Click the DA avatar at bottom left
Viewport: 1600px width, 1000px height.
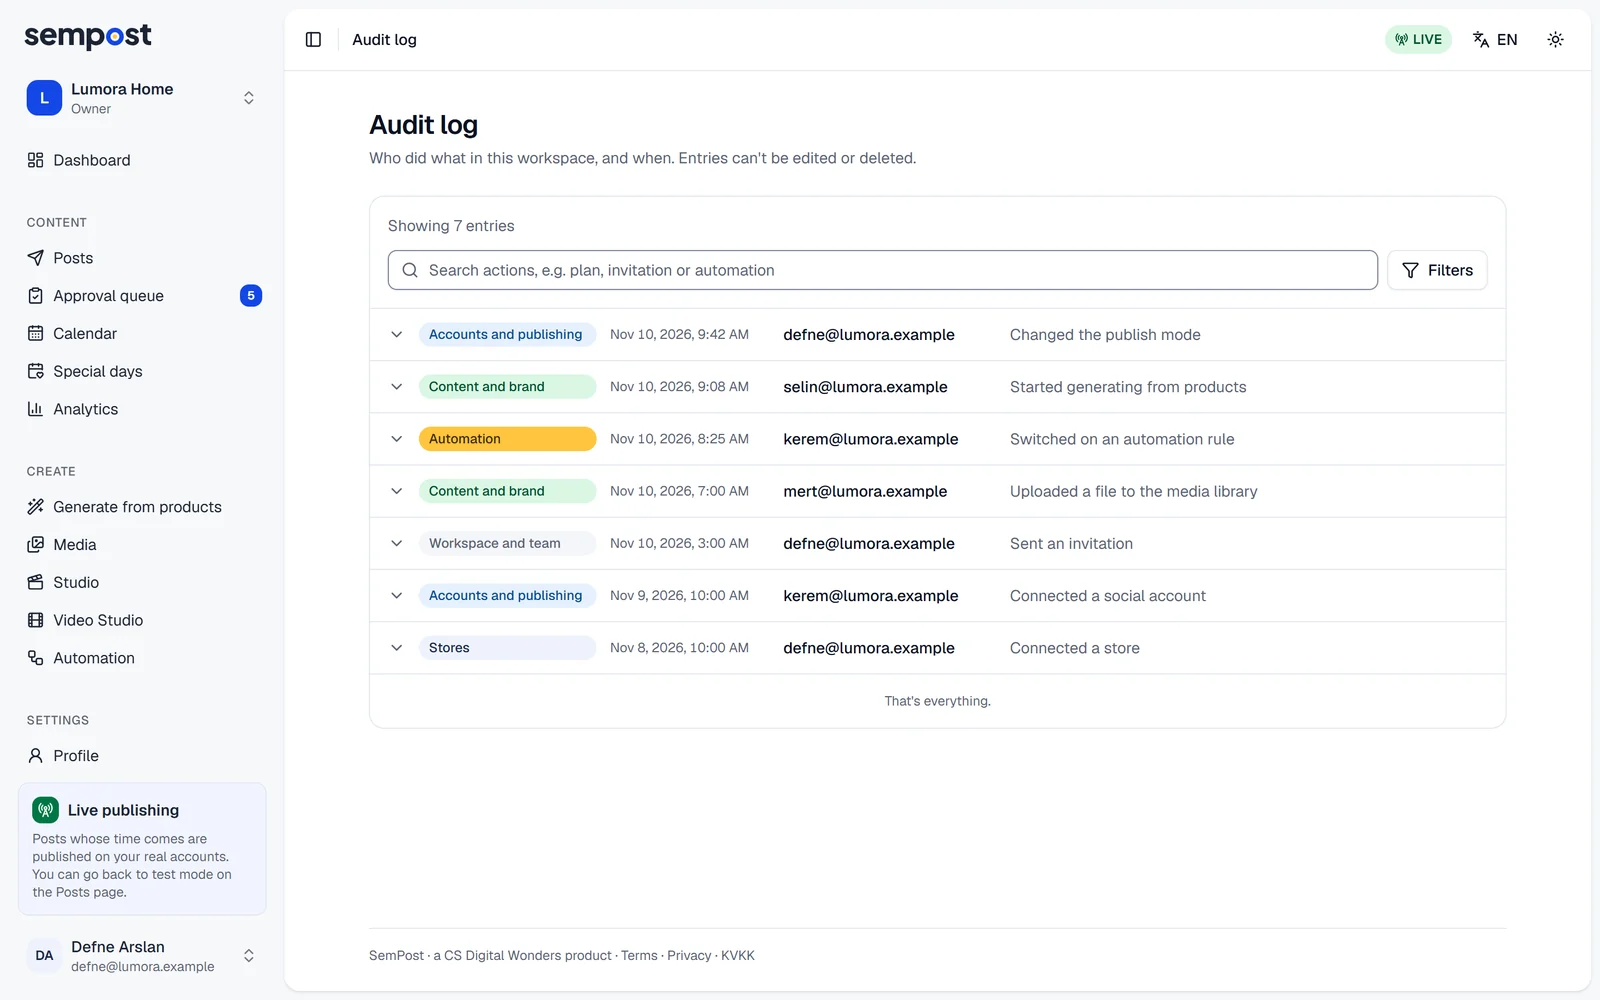click(x=44, y=956)
